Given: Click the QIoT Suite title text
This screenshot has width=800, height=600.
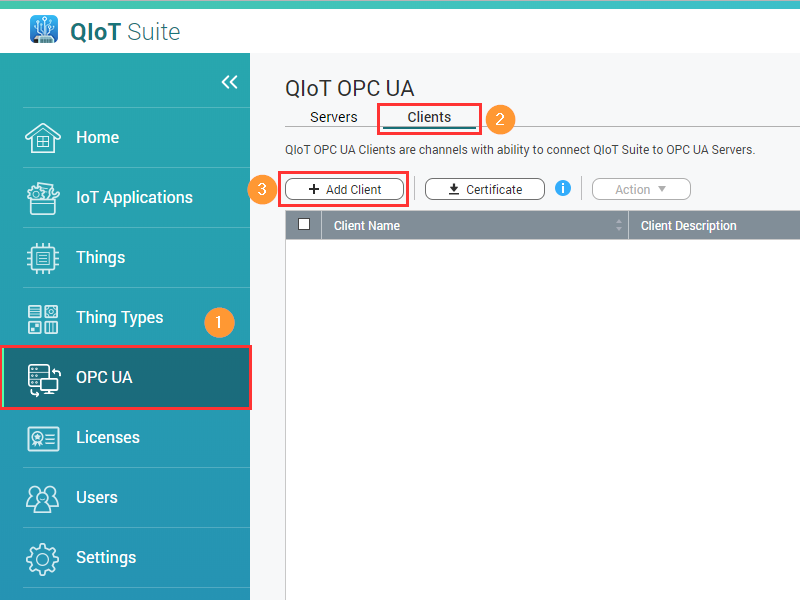Looking at the screenshot, I should [x=126, y=32].
